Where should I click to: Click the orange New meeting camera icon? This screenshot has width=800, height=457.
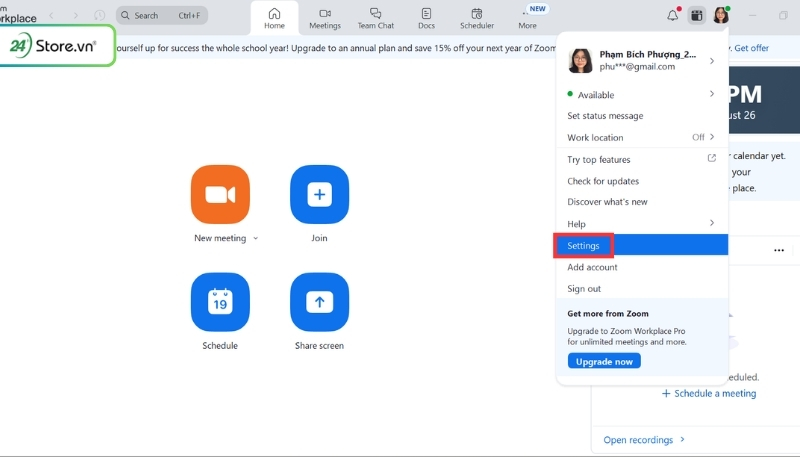(x=219, y=194)
